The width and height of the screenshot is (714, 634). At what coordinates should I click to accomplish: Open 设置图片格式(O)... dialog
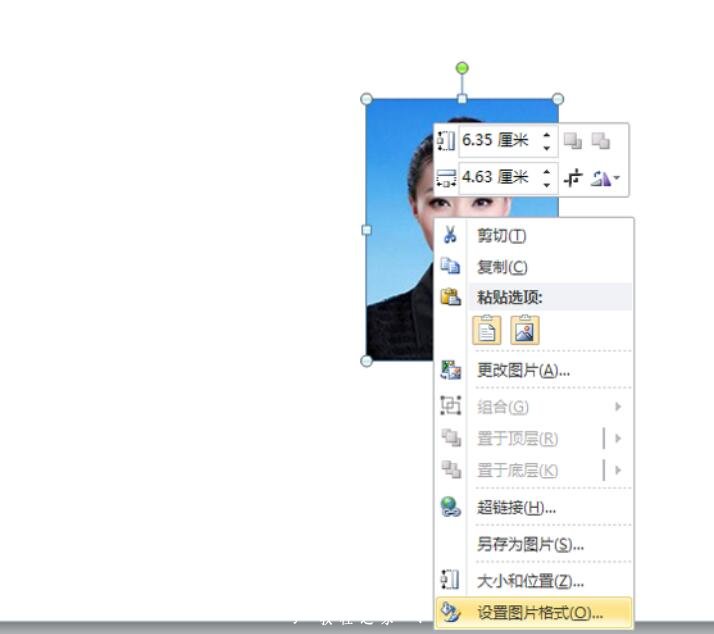pos(539,613)
